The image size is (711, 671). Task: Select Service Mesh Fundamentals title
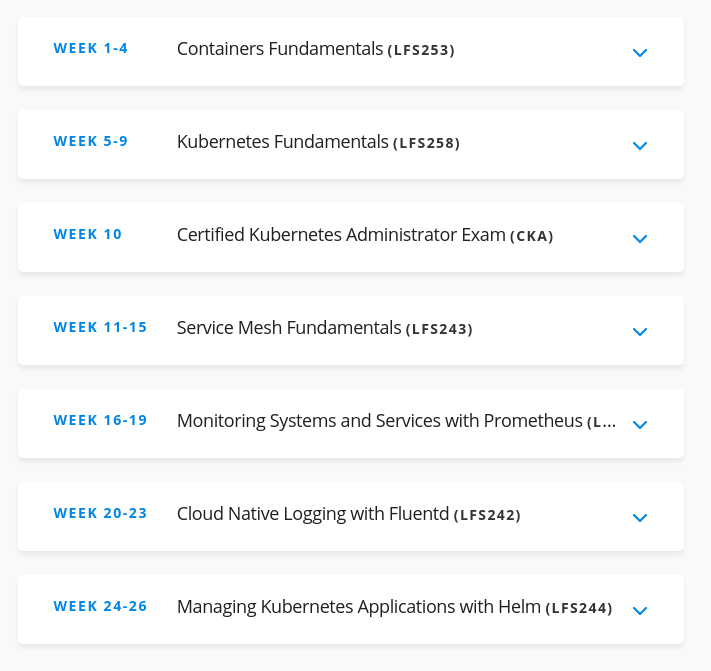tap(325, 328)
